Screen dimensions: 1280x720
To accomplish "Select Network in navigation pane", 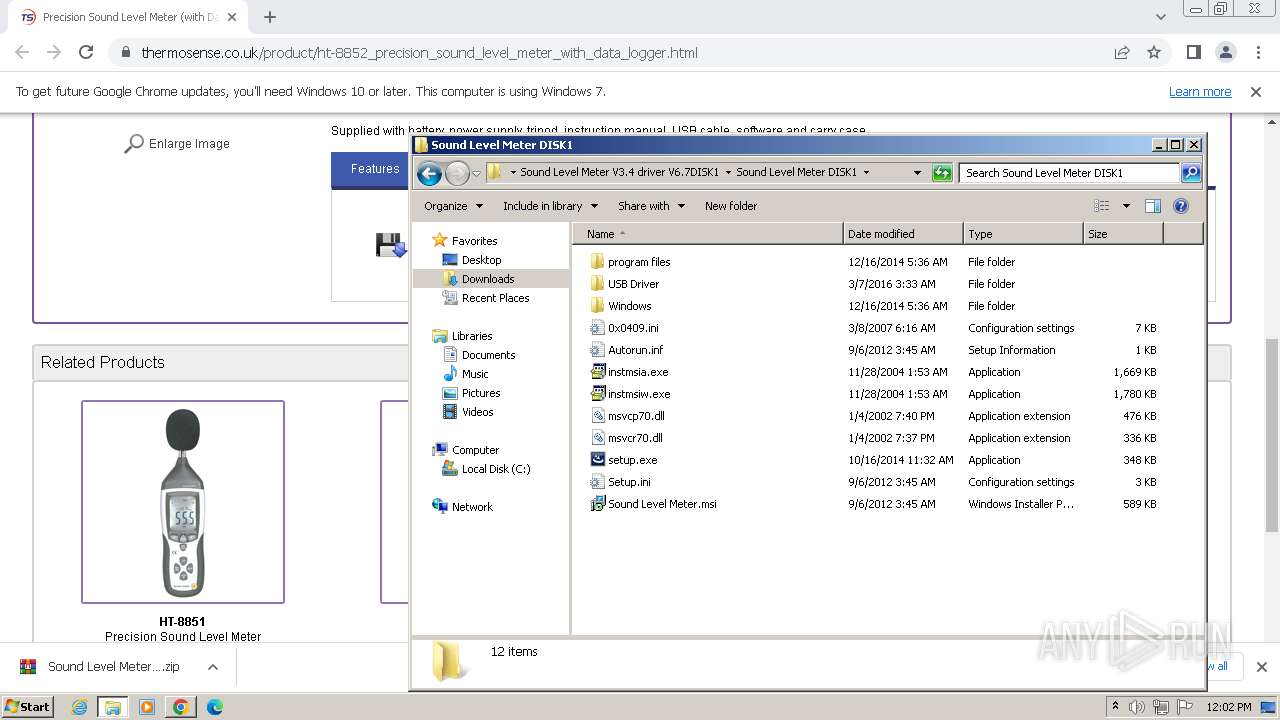I will click(x=472, y=507).
